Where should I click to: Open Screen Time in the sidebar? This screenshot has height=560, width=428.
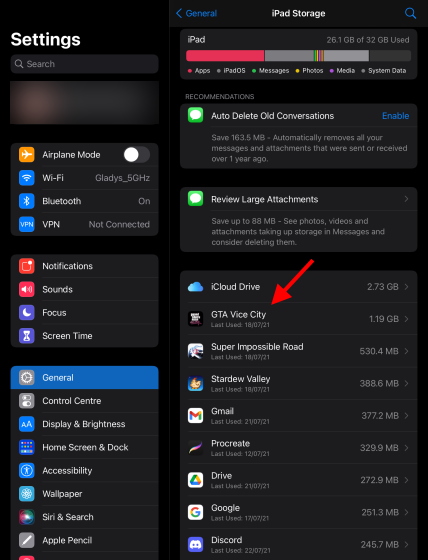[84, 336]
